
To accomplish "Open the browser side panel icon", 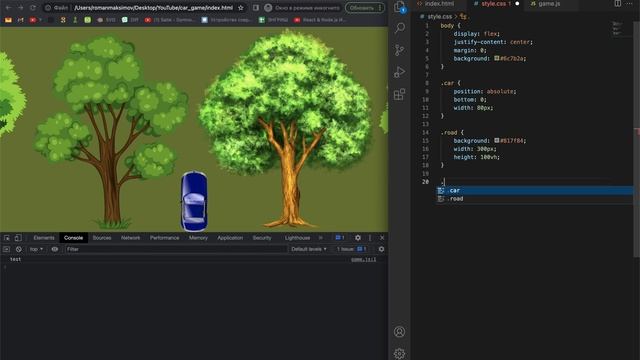I will tap(256, 8).
